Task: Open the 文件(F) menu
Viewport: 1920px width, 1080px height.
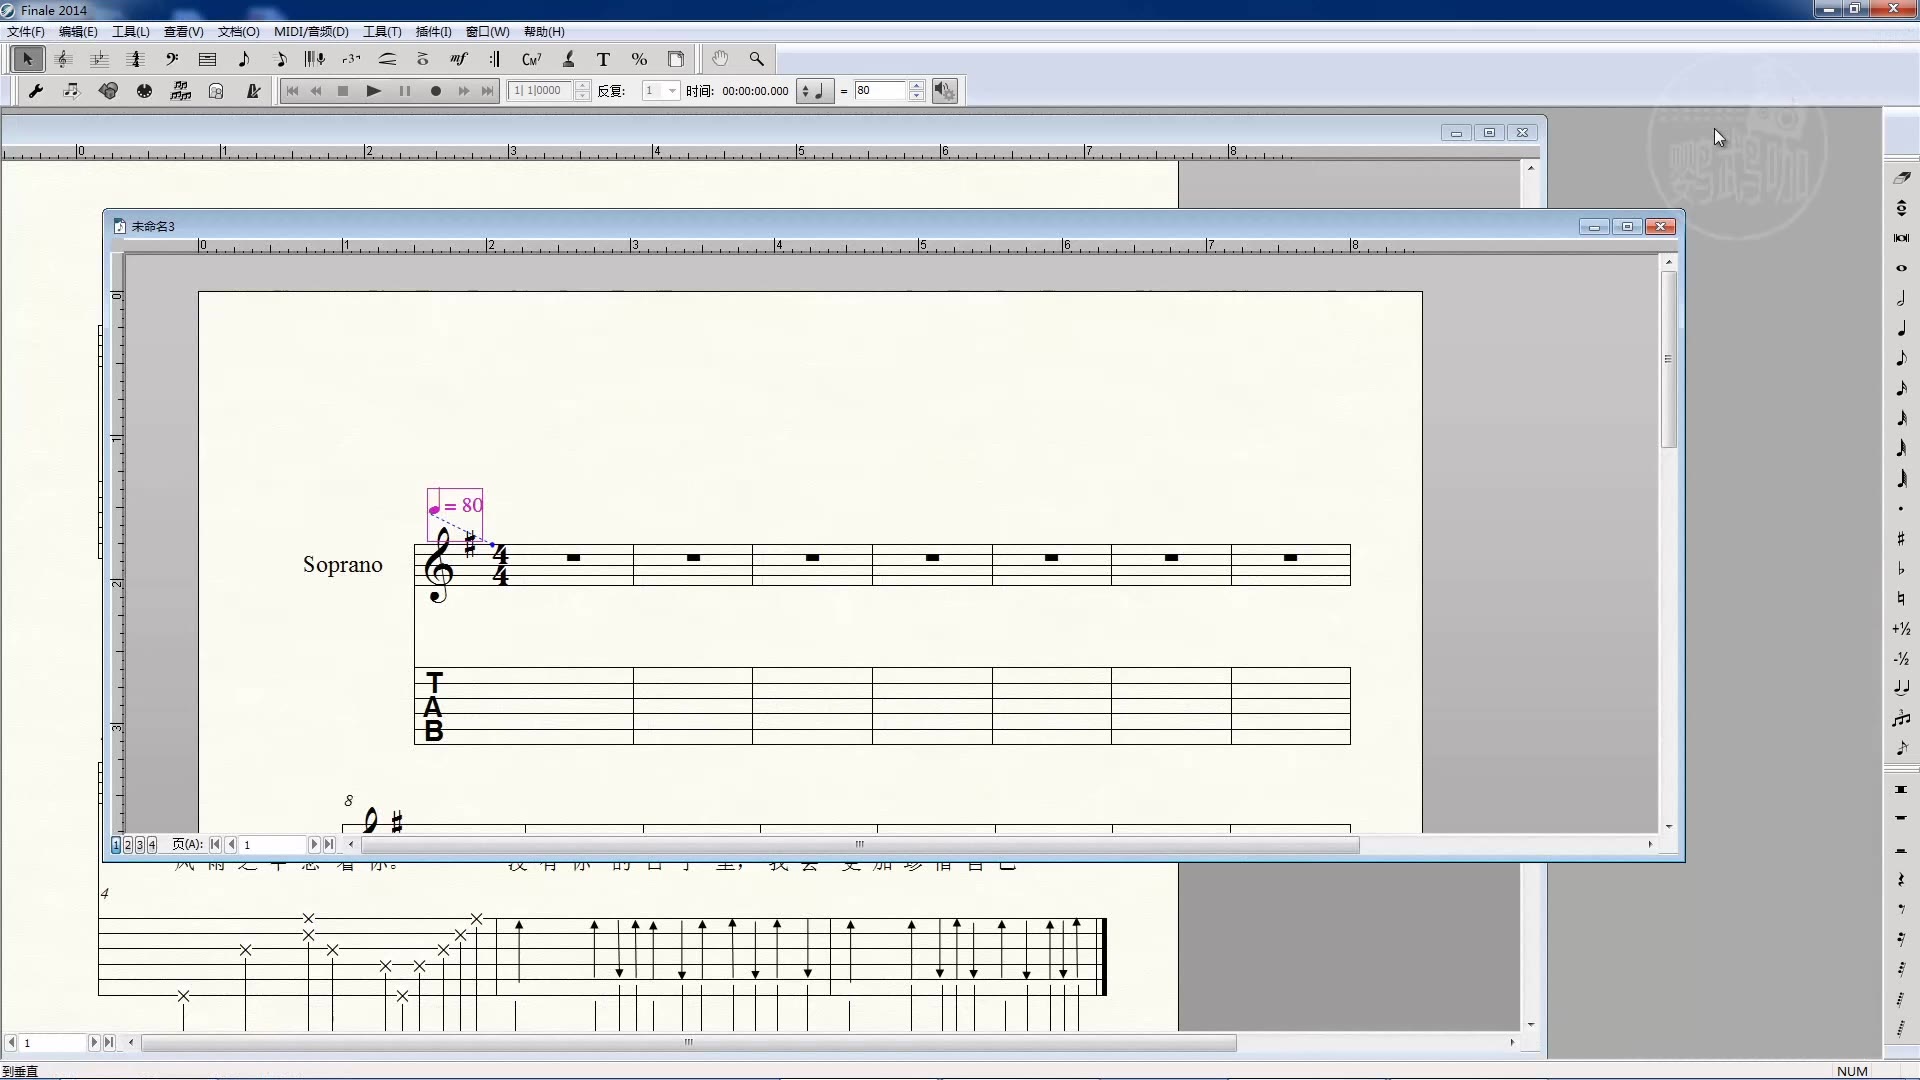Action: click(x=26, y=32)
